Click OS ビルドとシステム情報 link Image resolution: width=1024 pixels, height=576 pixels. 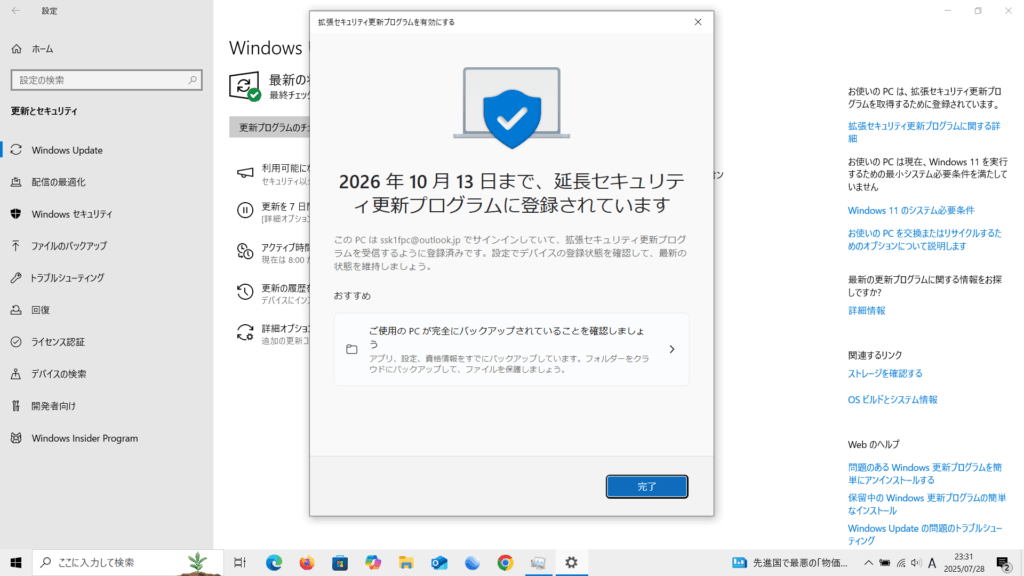(892, 400)
